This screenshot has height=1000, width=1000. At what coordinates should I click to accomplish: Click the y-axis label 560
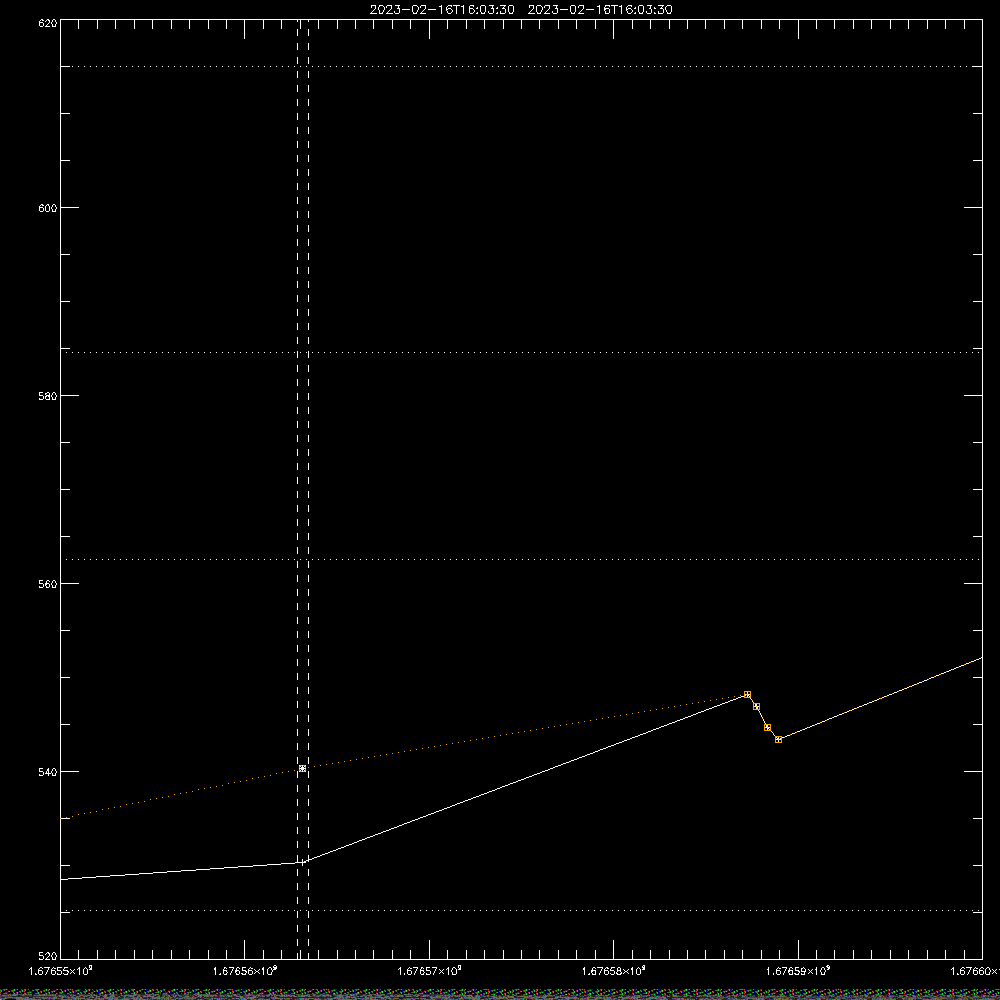(x=48, y=584)
